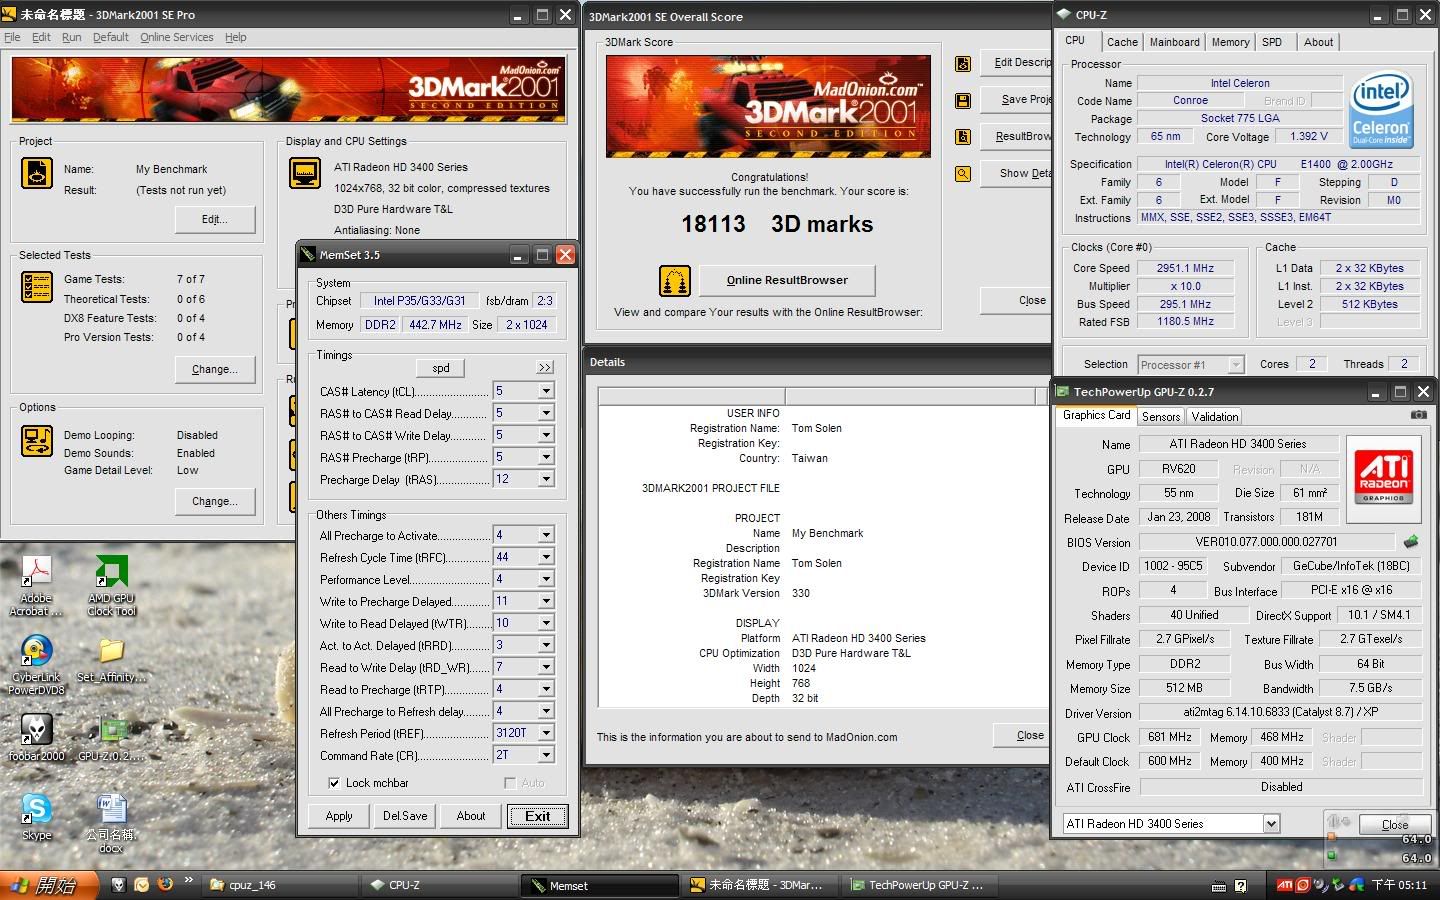Open the Processor #1 selection dropdown in CPU-Z

[1236, 365]
